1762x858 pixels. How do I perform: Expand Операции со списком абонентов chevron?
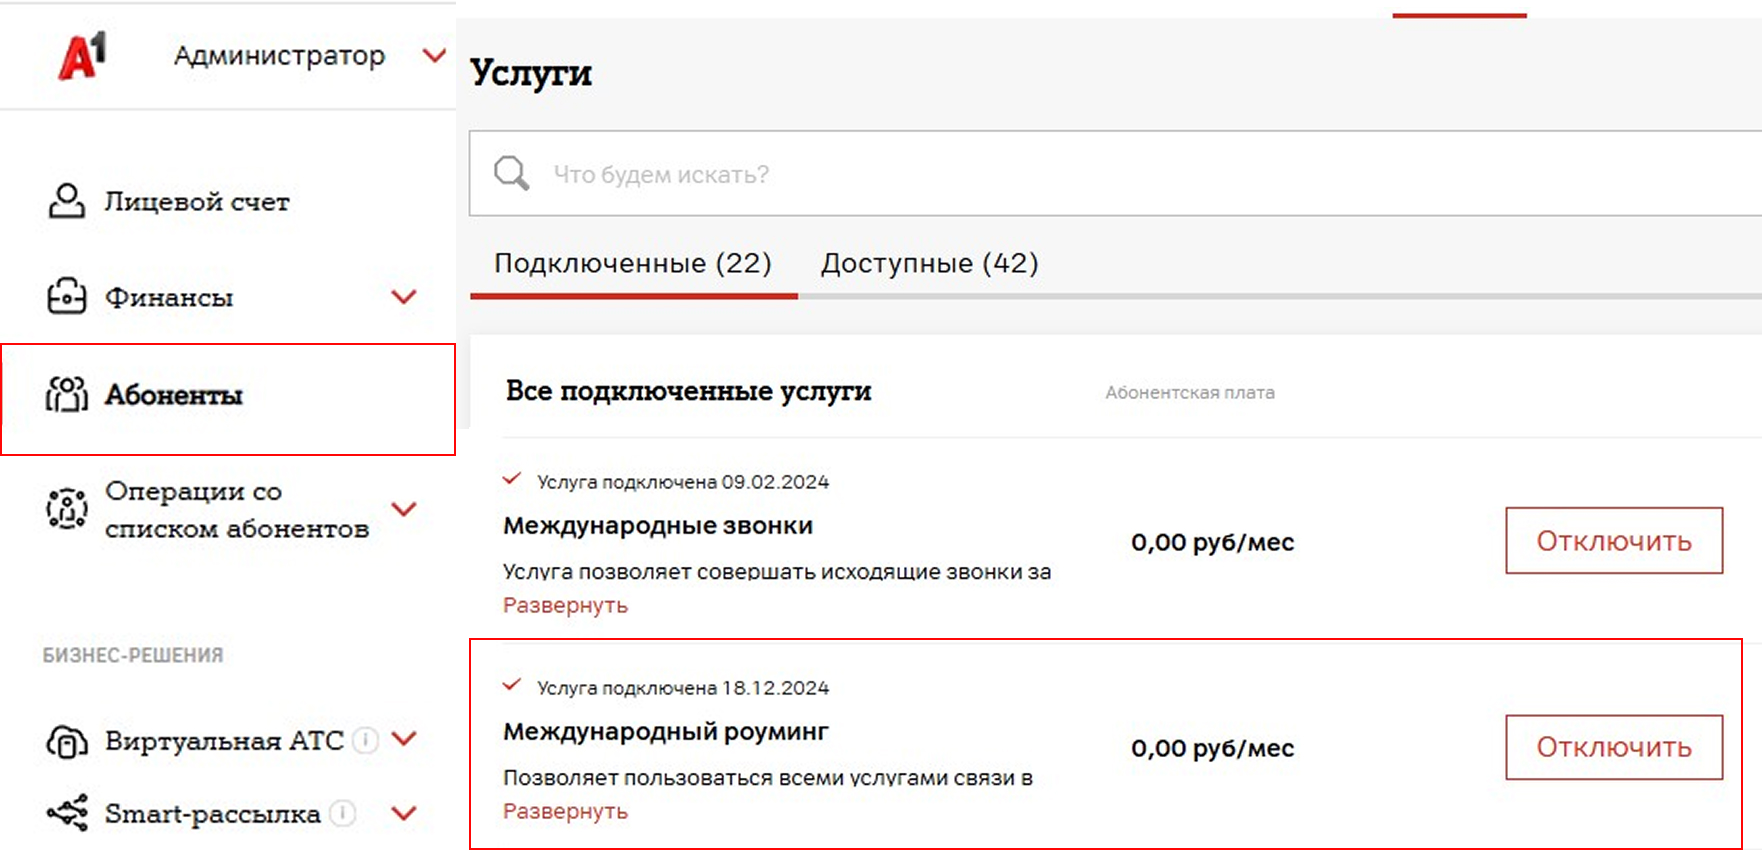click(403, 509)
